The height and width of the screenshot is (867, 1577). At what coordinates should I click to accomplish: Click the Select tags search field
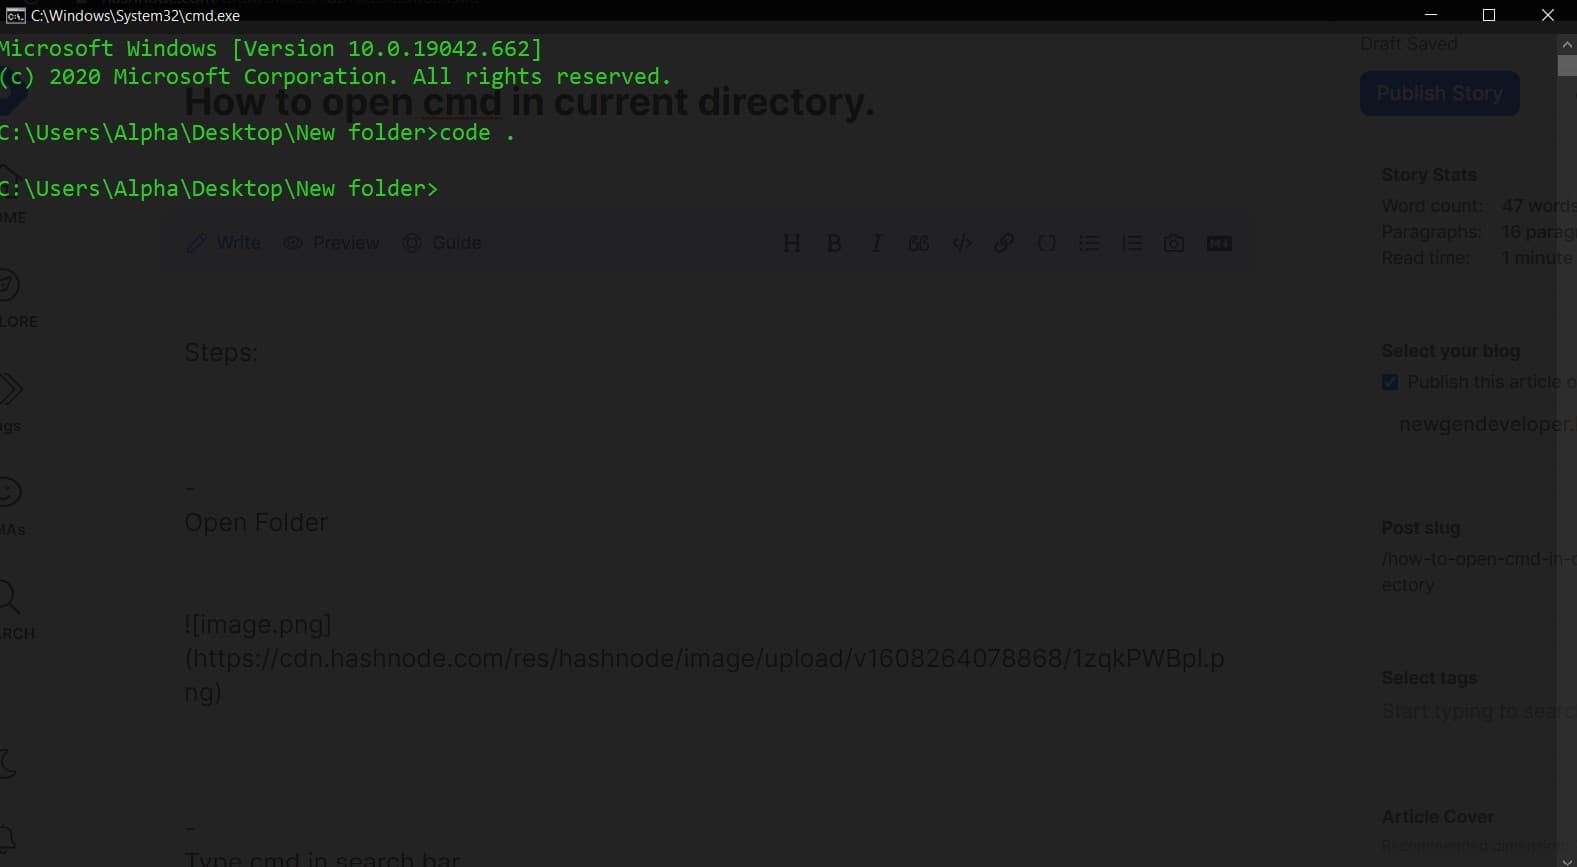coord(1470,711)
